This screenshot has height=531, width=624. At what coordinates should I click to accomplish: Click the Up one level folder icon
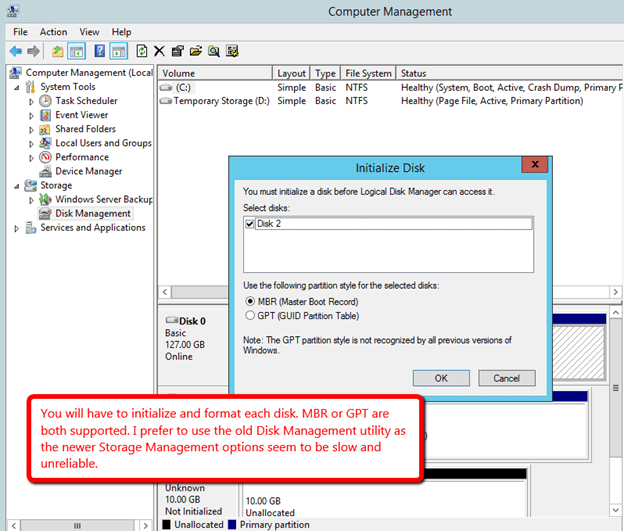point(58,51)
